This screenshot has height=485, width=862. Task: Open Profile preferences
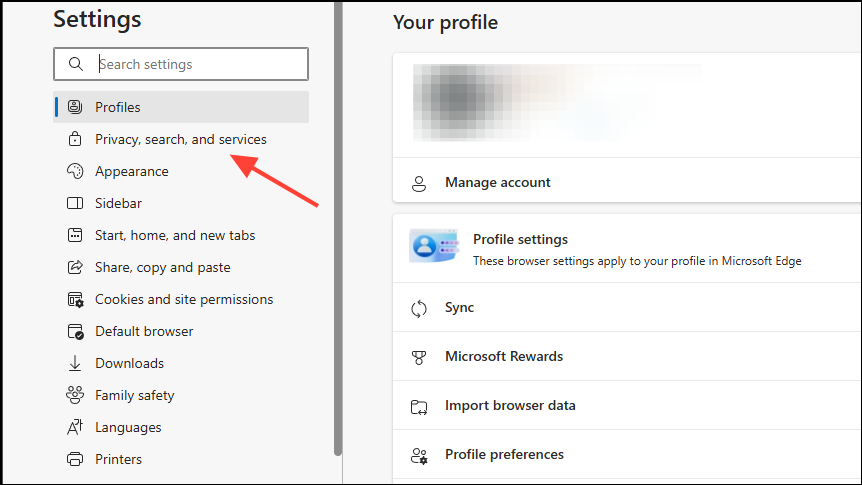627,455
